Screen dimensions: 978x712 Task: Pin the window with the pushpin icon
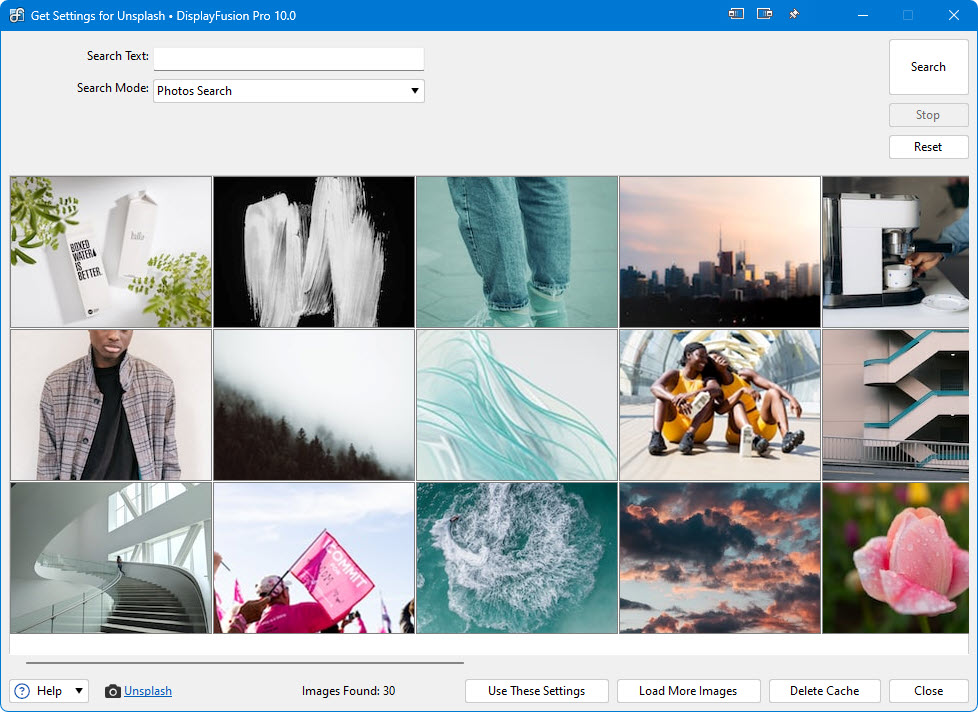click(794, 15)
